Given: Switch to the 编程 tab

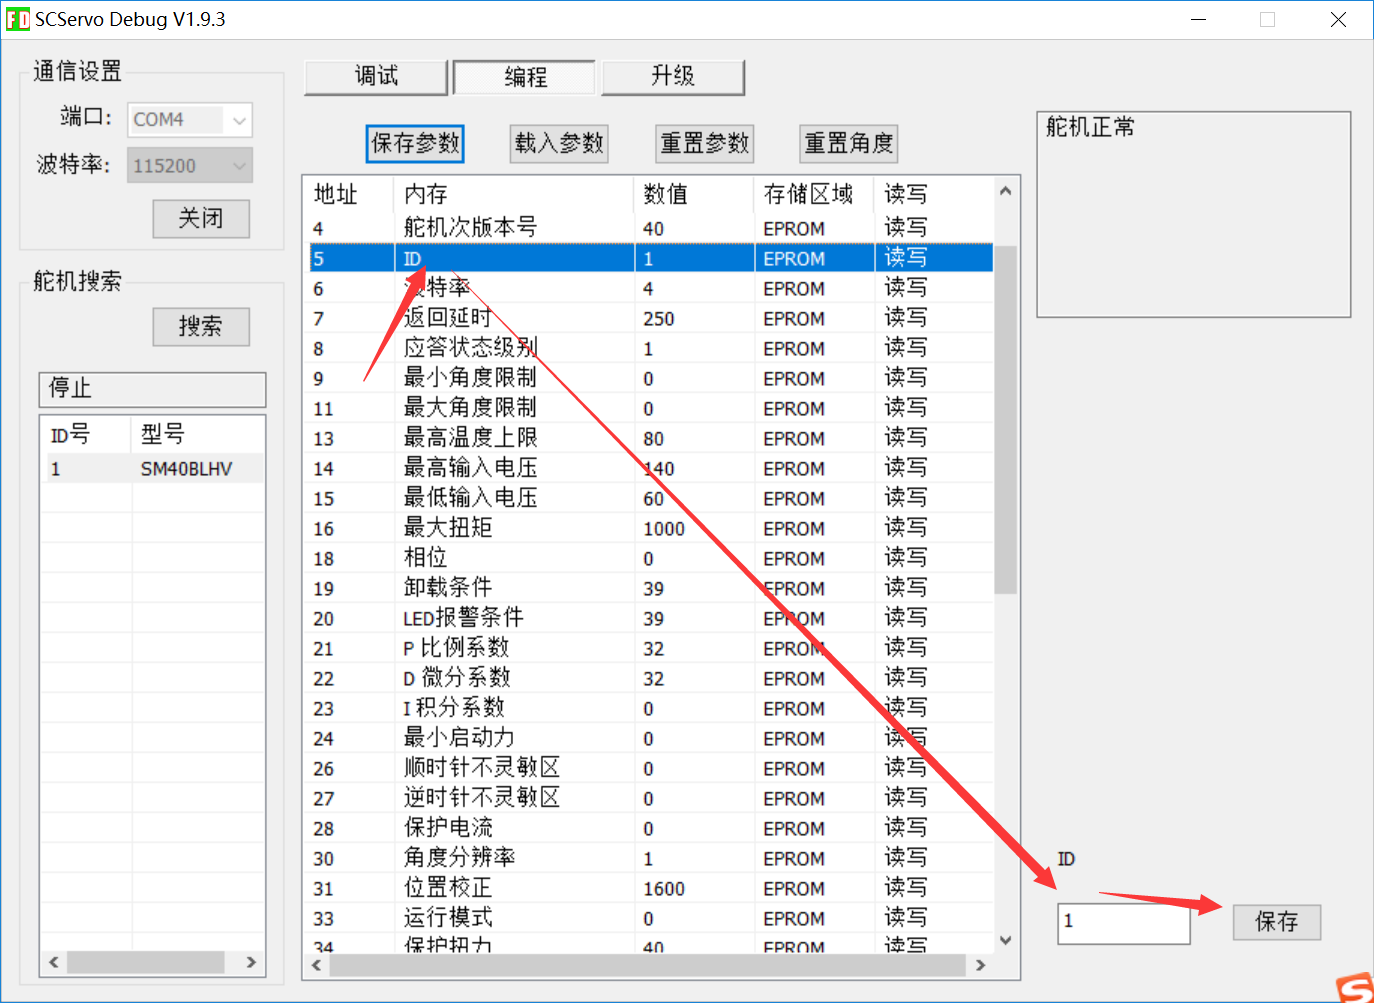Looking at the screenshot, I should click(x=525, y=77).
